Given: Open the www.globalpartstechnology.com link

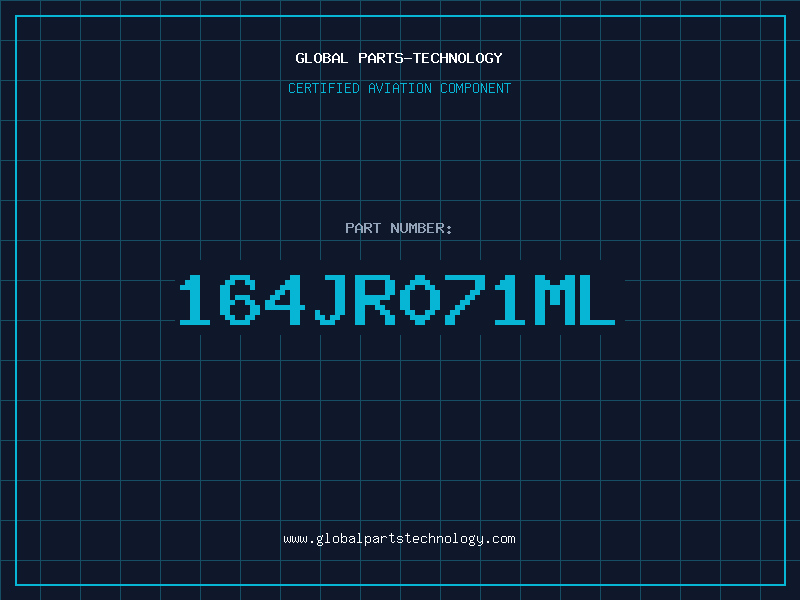Looking at the screenshot, I should click(399, 539).
